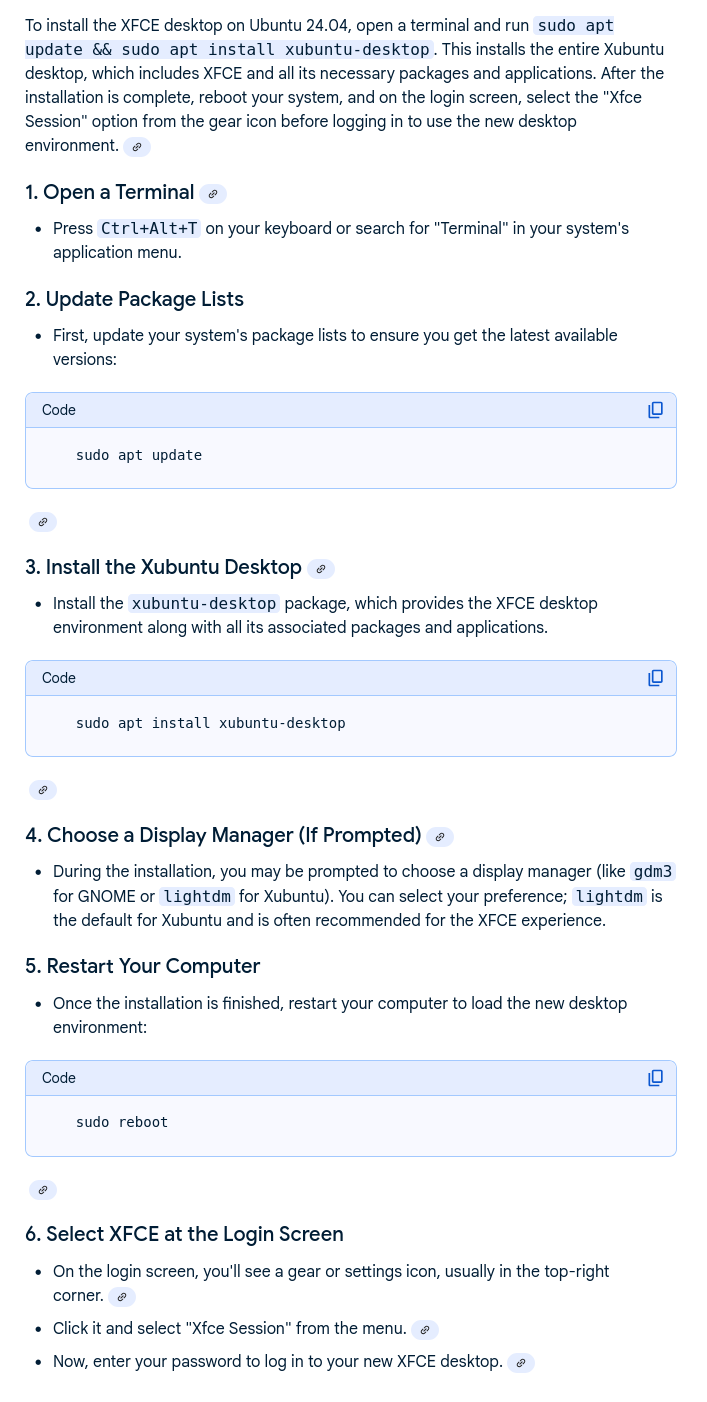707x1402 pixels.
Task: Copy the sudo reboot code
Action: [655, 1078]
